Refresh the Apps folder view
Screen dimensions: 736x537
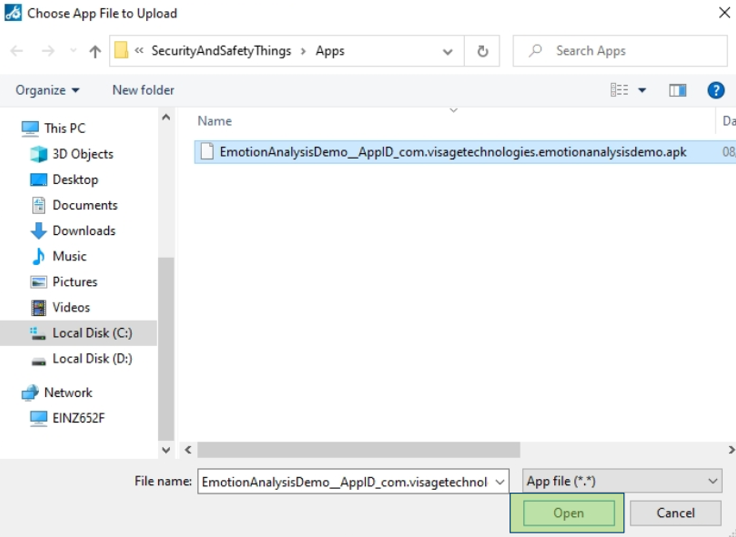483,51
